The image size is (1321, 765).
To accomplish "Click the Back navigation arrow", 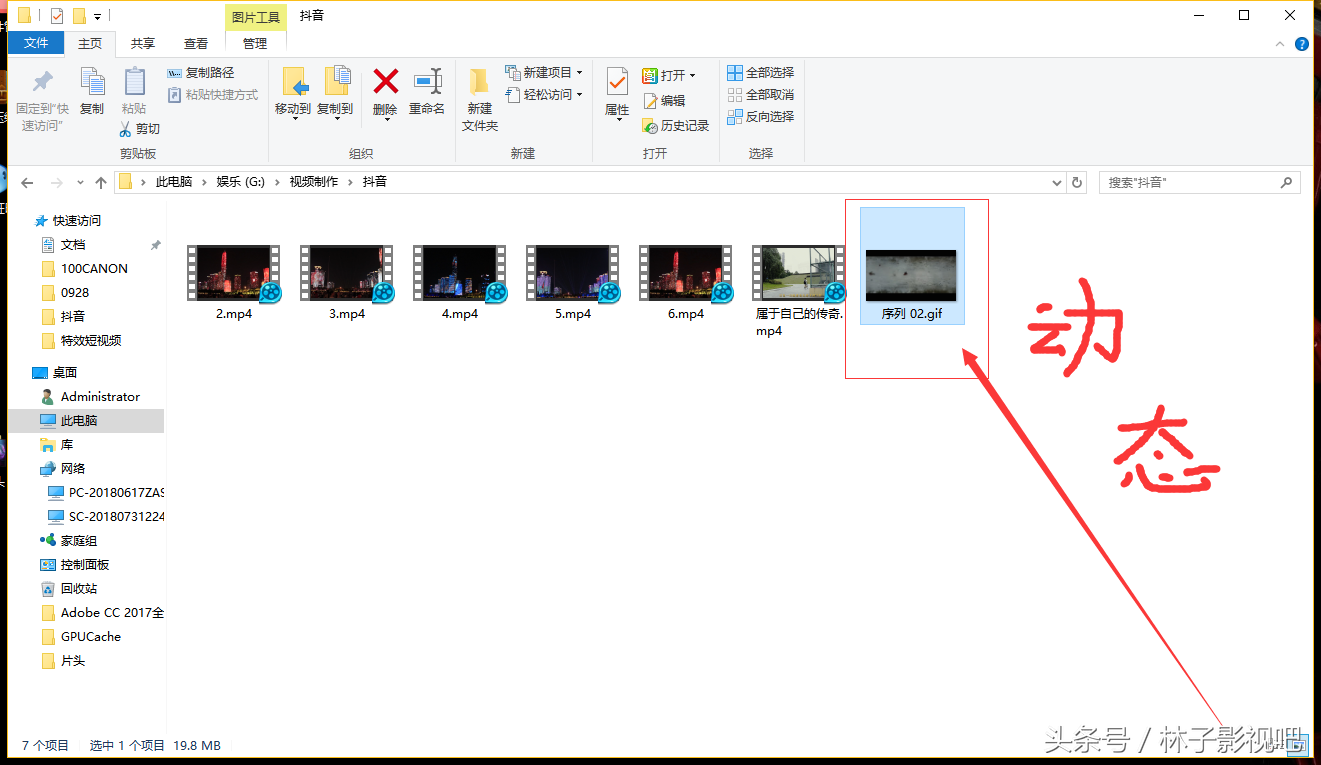I will pyautogui.click(x=27, y=183).
